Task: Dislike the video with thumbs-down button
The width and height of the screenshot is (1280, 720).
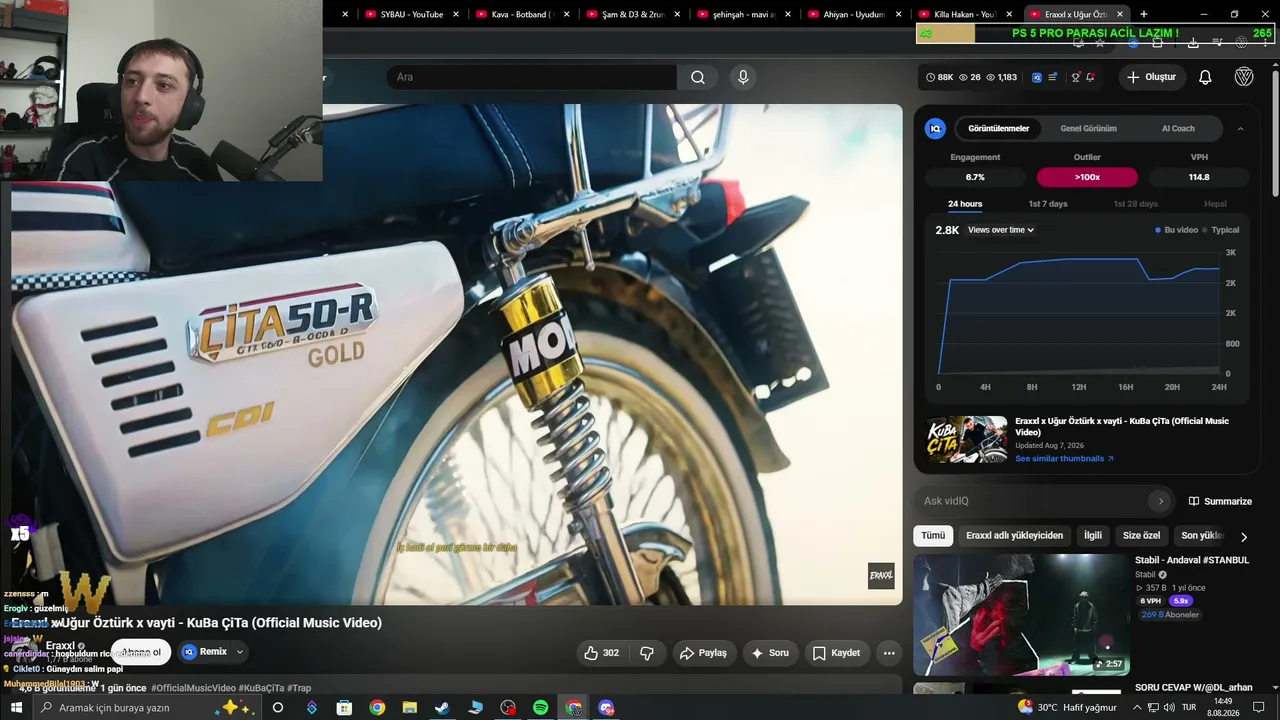Action: 647,653
